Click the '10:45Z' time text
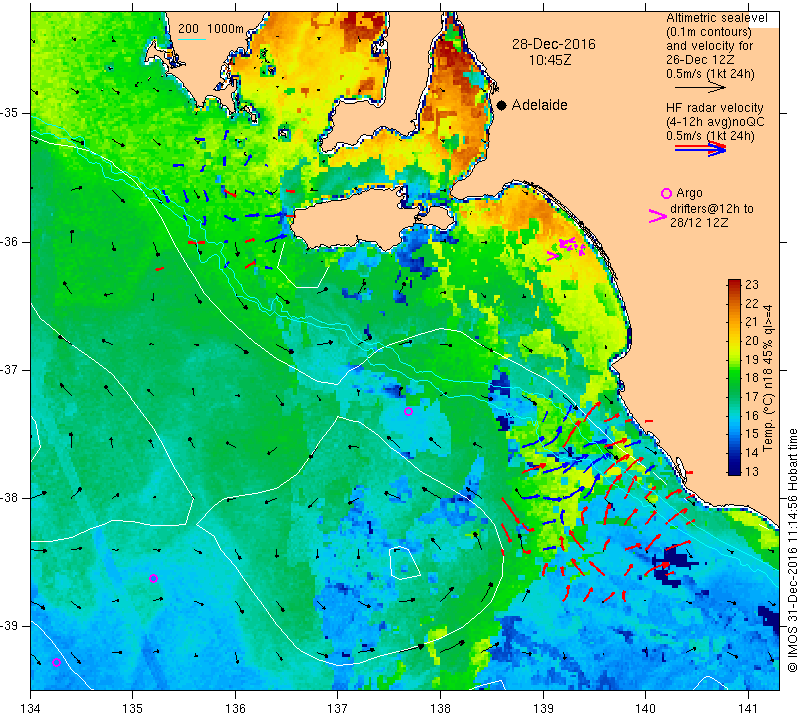The image size is (800, 720). [x=549, y=60]
